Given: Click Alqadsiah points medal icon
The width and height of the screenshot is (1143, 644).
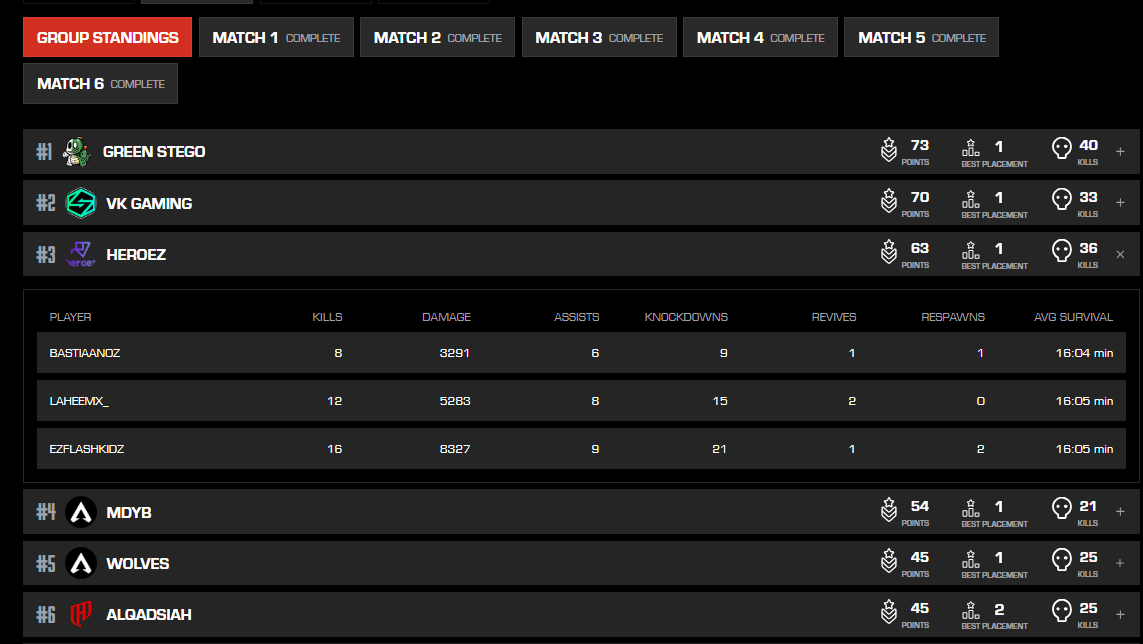Looking at the screenshot, I should point(889,612).
